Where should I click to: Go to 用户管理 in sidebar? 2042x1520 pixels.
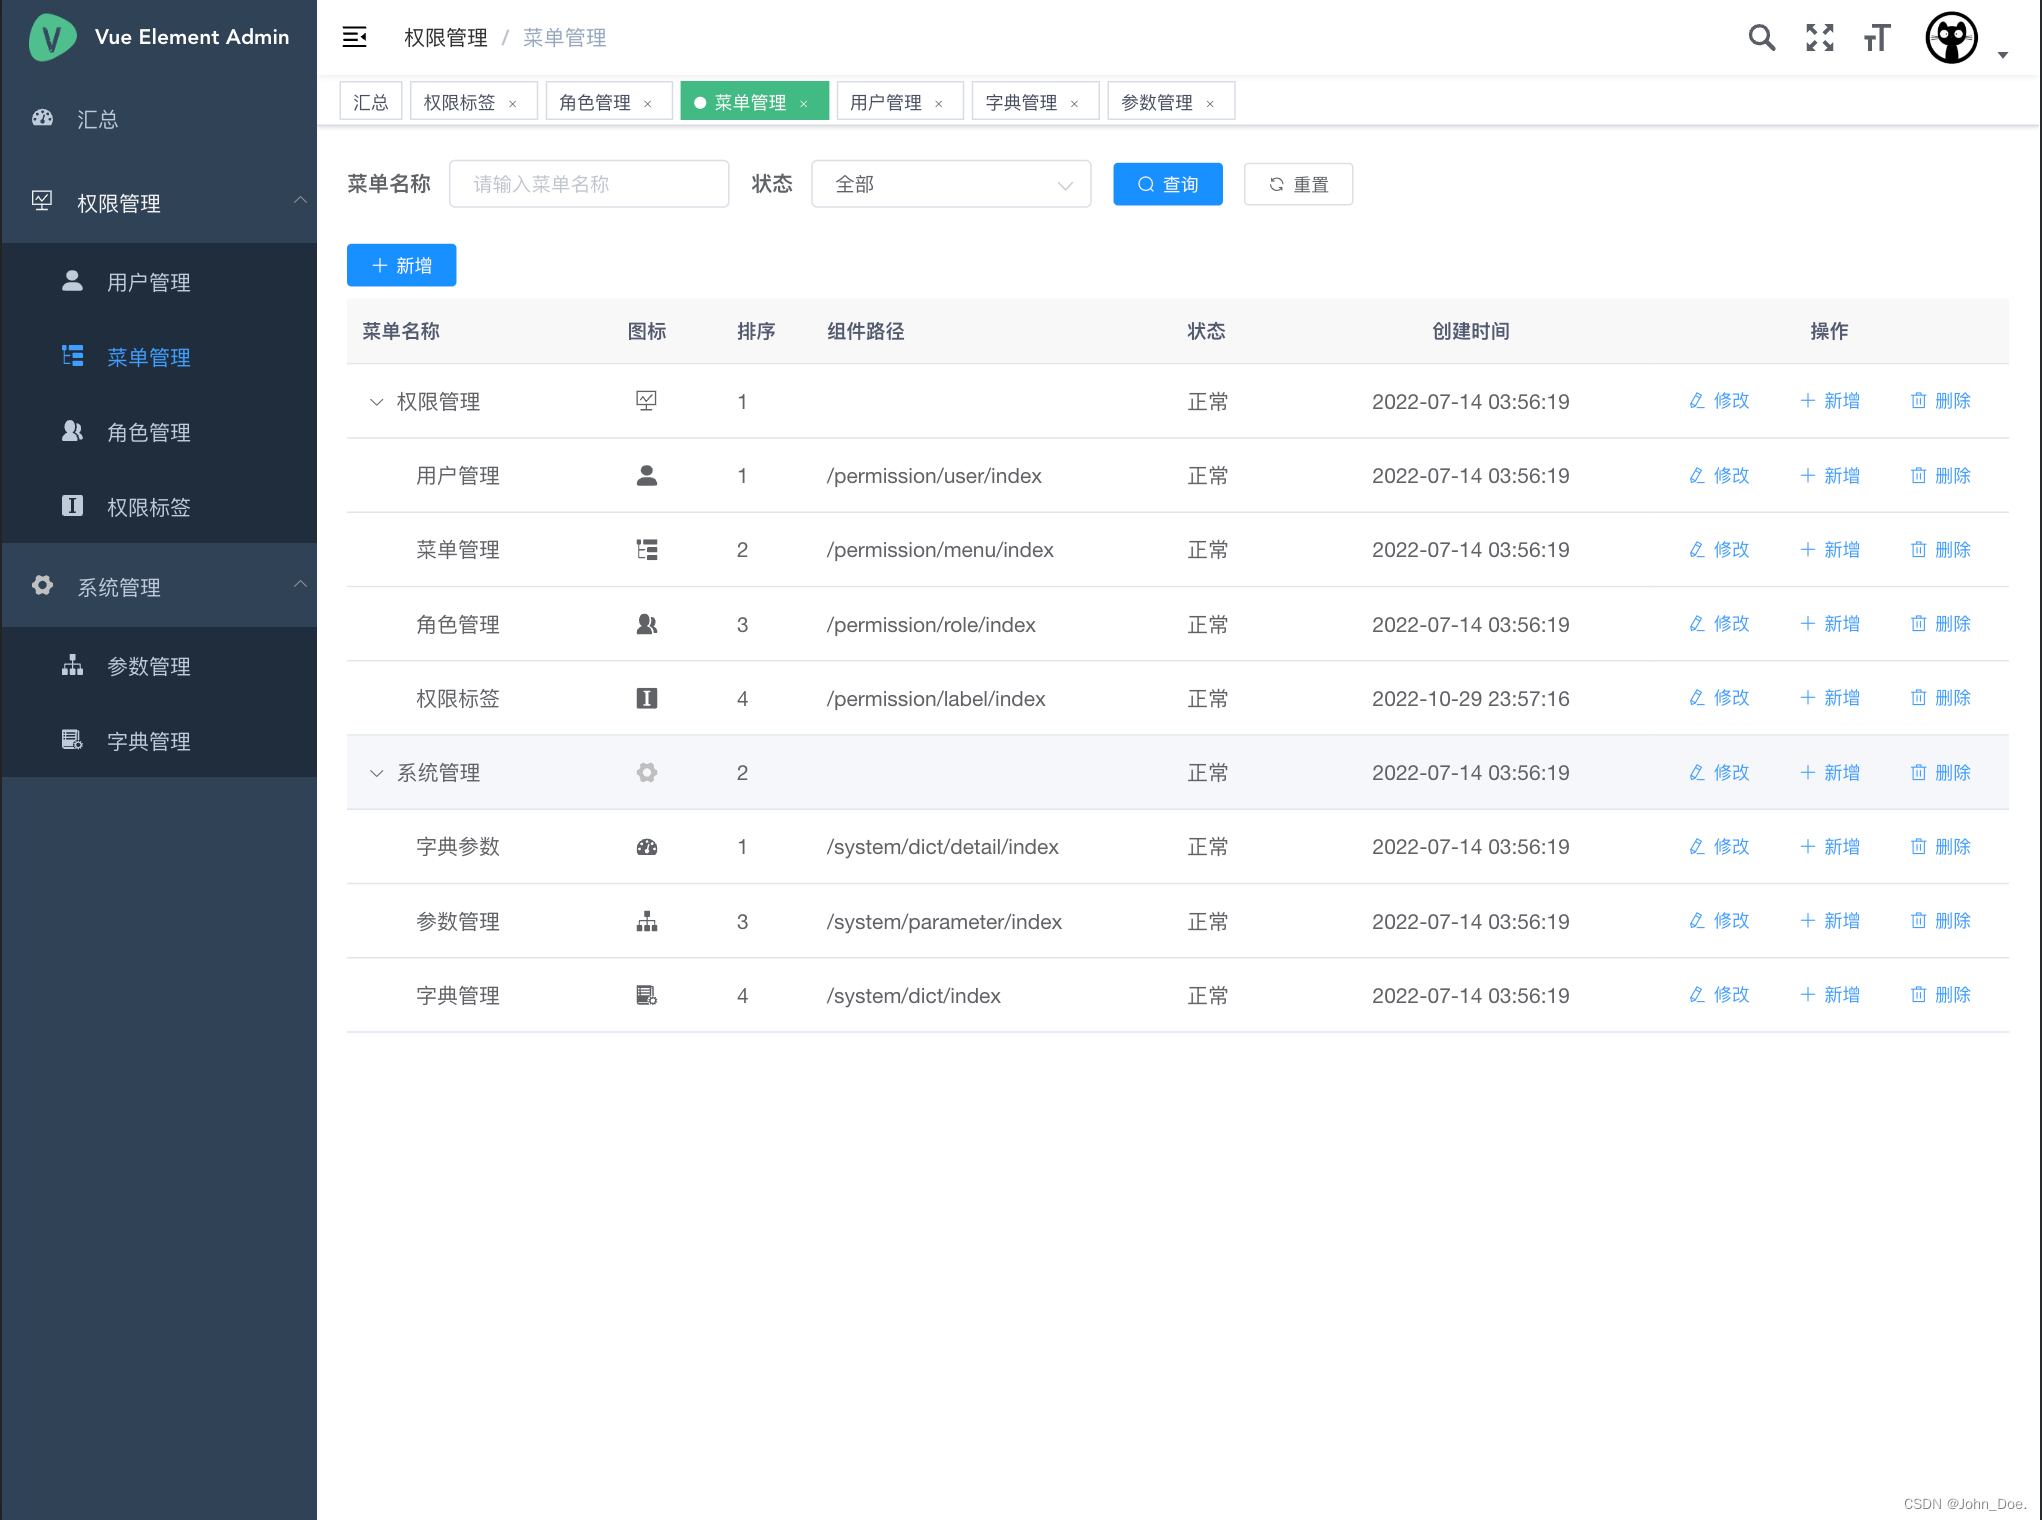[159, 282]
